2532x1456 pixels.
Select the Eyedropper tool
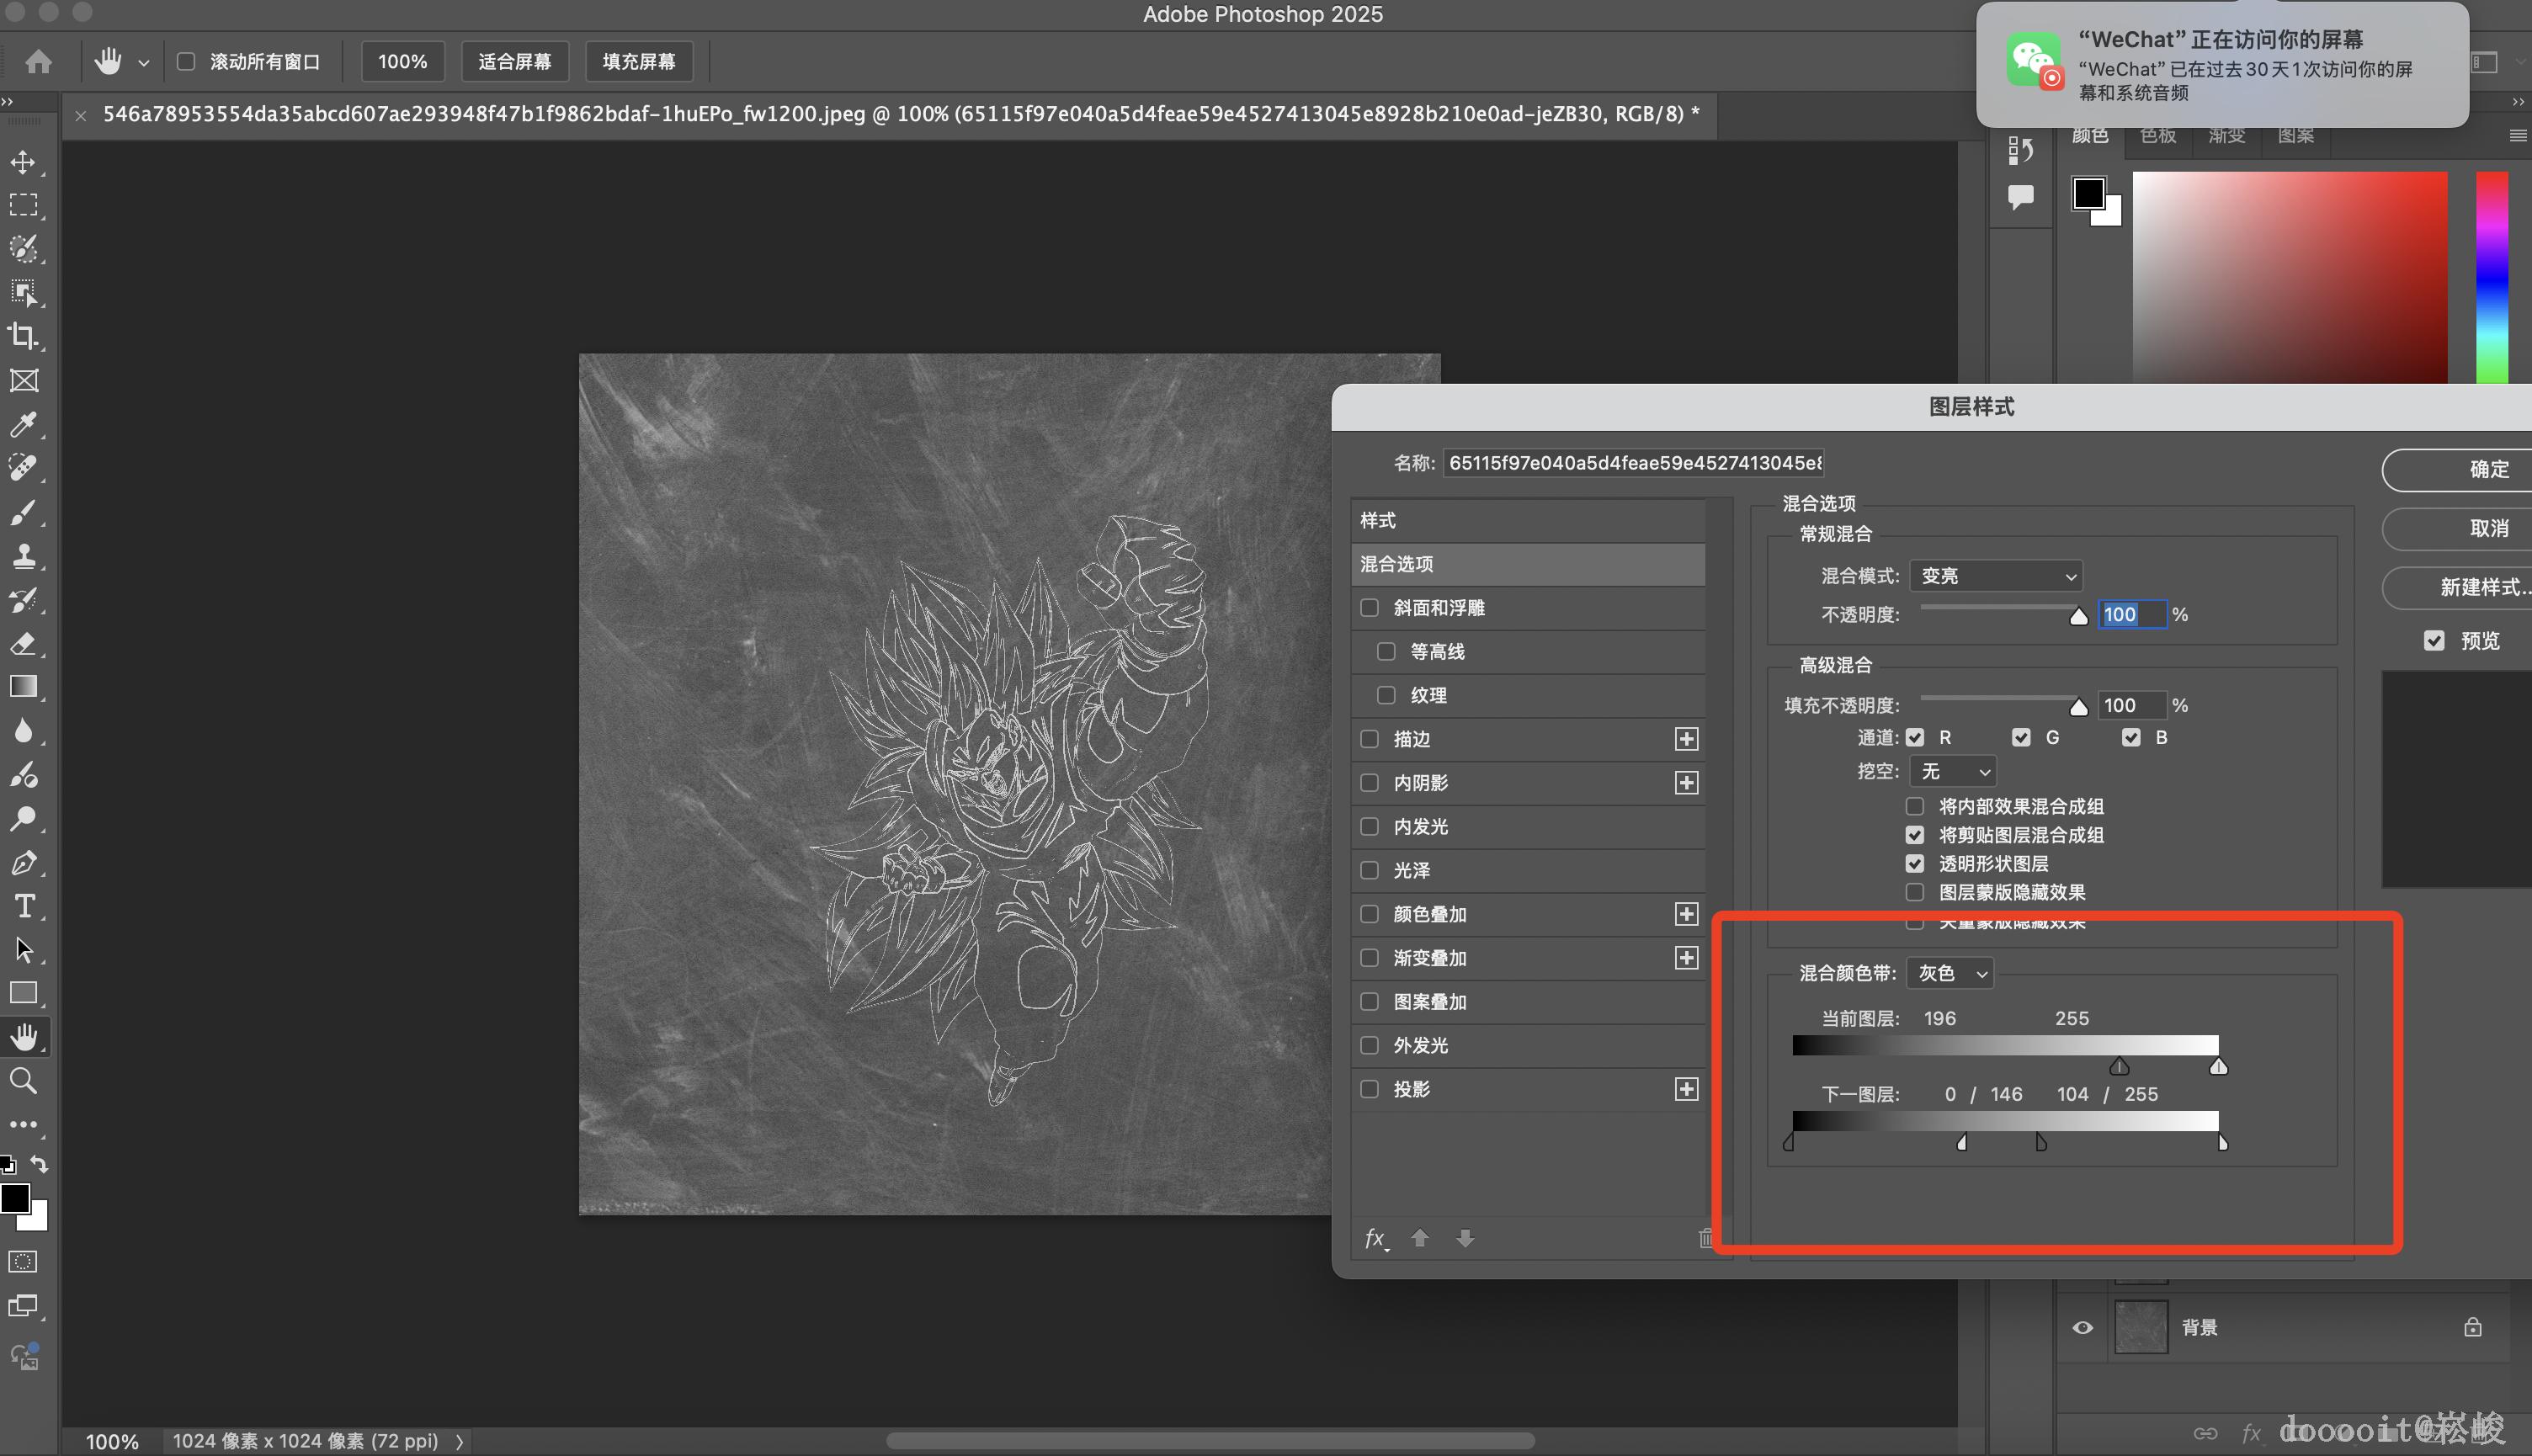coord(23,424)
